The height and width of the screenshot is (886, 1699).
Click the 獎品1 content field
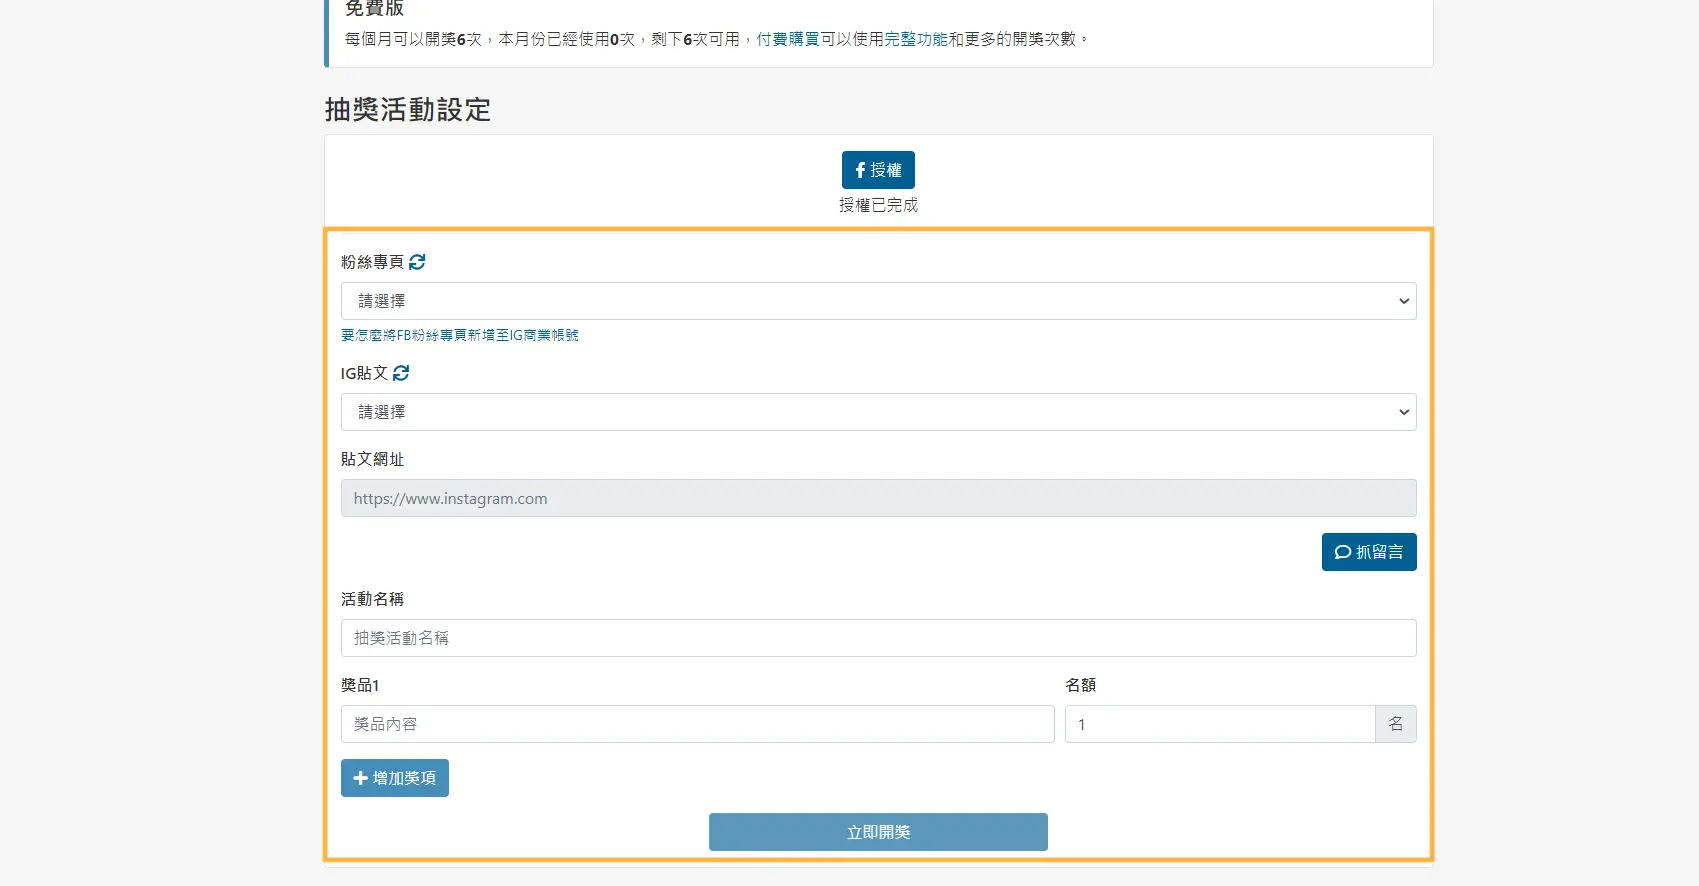pos(697,724)
